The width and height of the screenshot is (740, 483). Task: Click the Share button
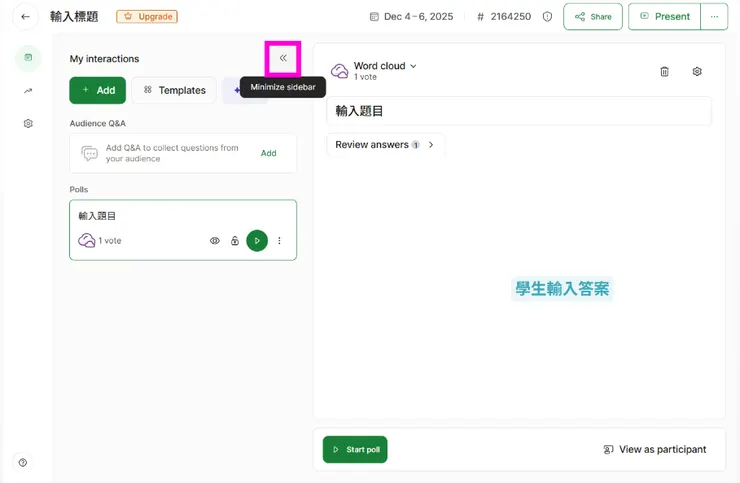click(593, 17)
